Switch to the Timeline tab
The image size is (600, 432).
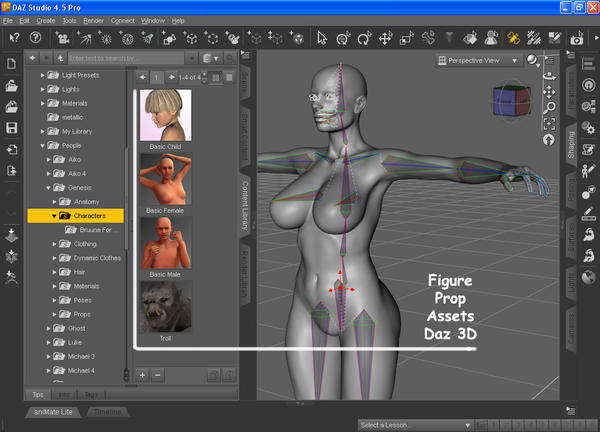click(x=108, y=412)
